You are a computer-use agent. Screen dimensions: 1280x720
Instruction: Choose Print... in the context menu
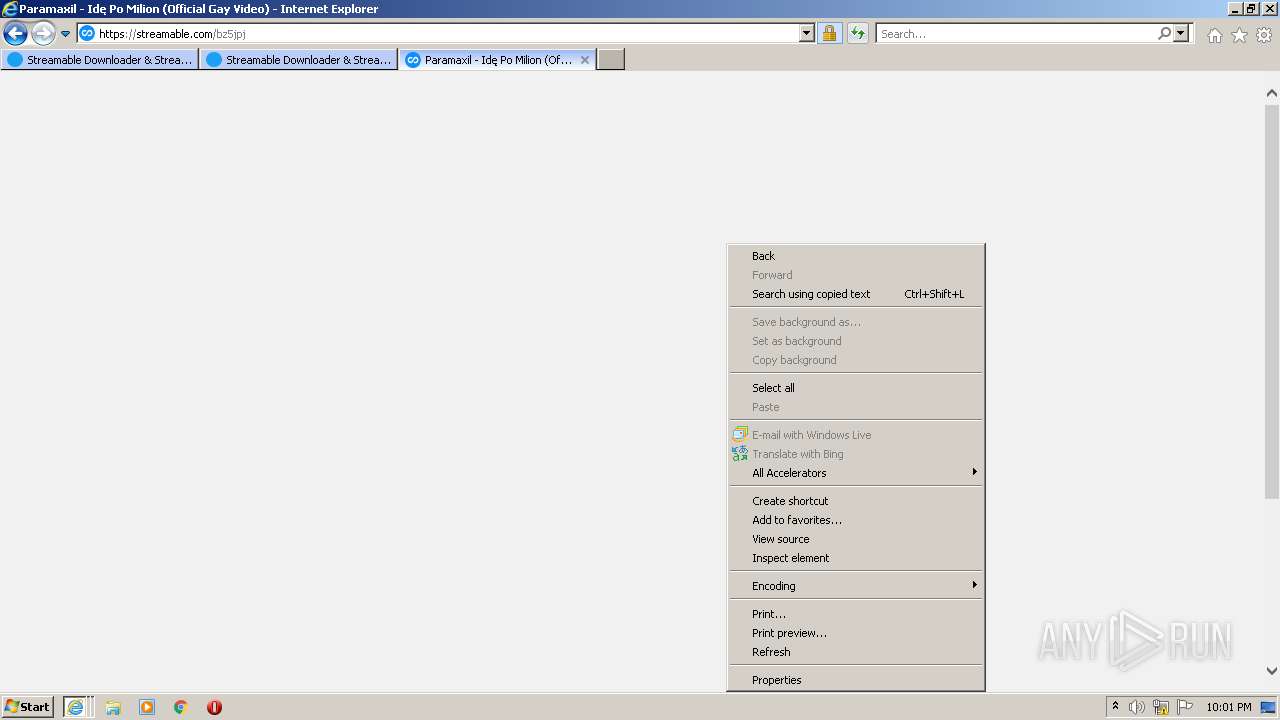pyautogui.click(x=856, y=614)
